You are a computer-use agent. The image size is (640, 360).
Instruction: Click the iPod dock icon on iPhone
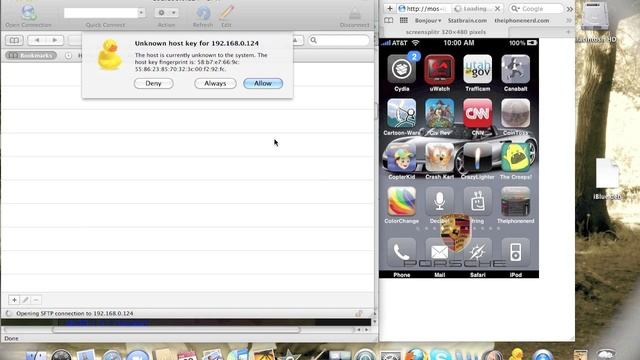[516, 252]
